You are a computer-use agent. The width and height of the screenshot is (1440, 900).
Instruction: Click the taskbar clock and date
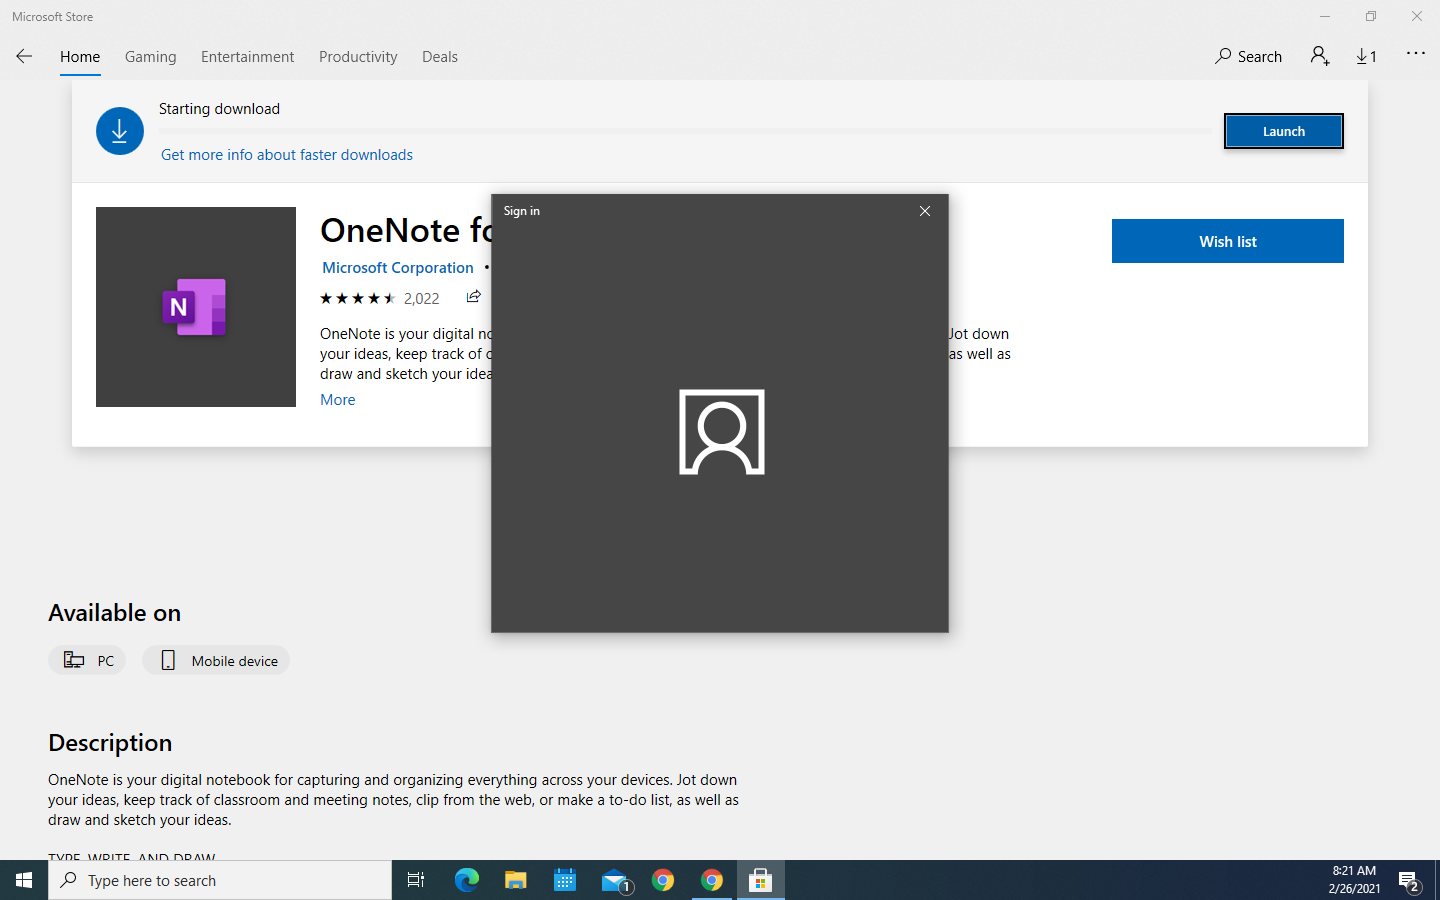point(1354,880)
